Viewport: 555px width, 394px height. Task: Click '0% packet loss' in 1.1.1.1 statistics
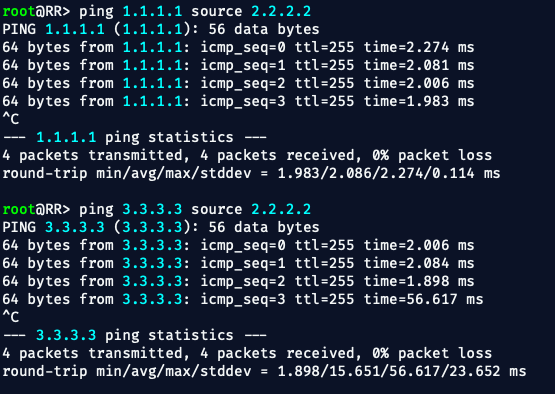click(432, 155)
